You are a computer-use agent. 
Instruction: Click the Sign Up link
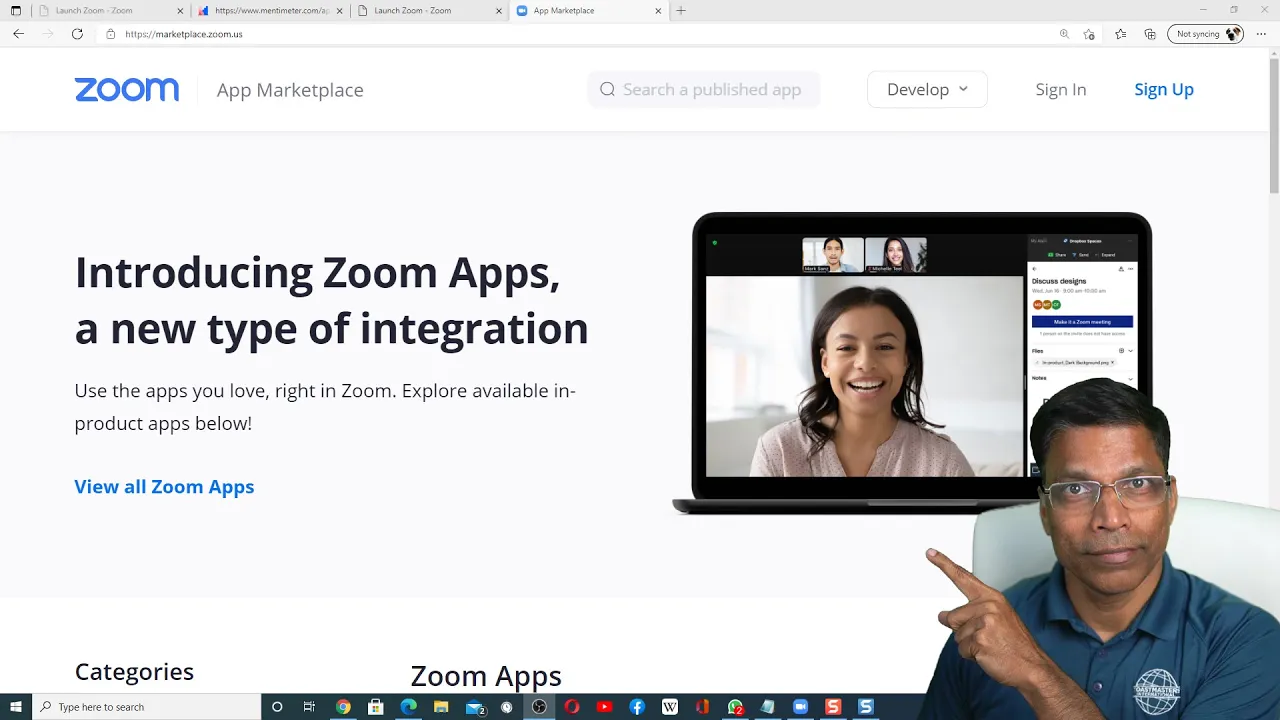point(1164,89)
